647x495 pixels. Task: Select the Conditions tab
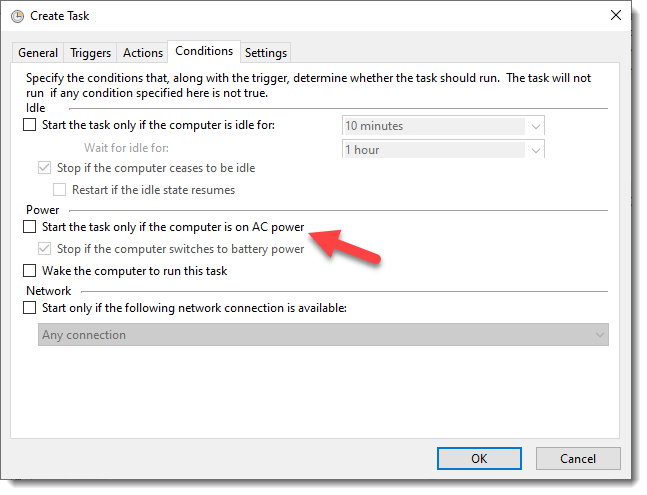204,51
